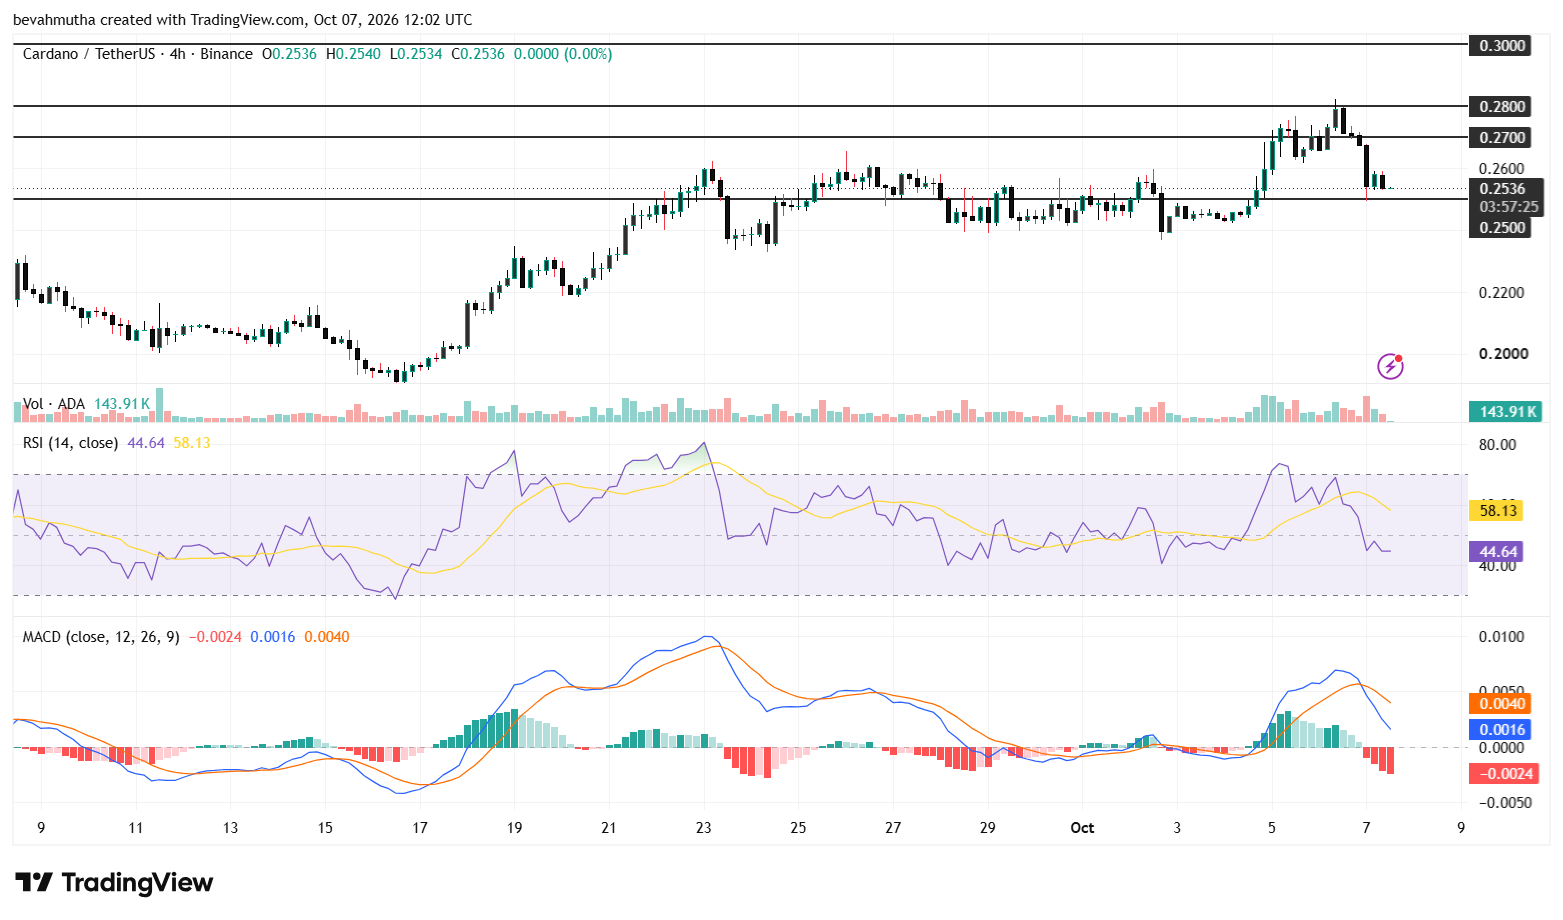Click the purple lightning bolt icon
The width and height of the screenshot is (1563, 920).
tap(1390, 367)
